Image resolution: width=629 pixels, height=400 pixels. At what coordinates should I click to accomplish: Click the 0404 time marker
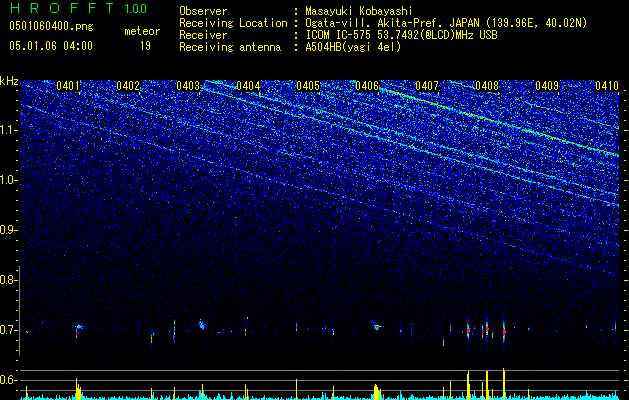[x=248, y=86]
